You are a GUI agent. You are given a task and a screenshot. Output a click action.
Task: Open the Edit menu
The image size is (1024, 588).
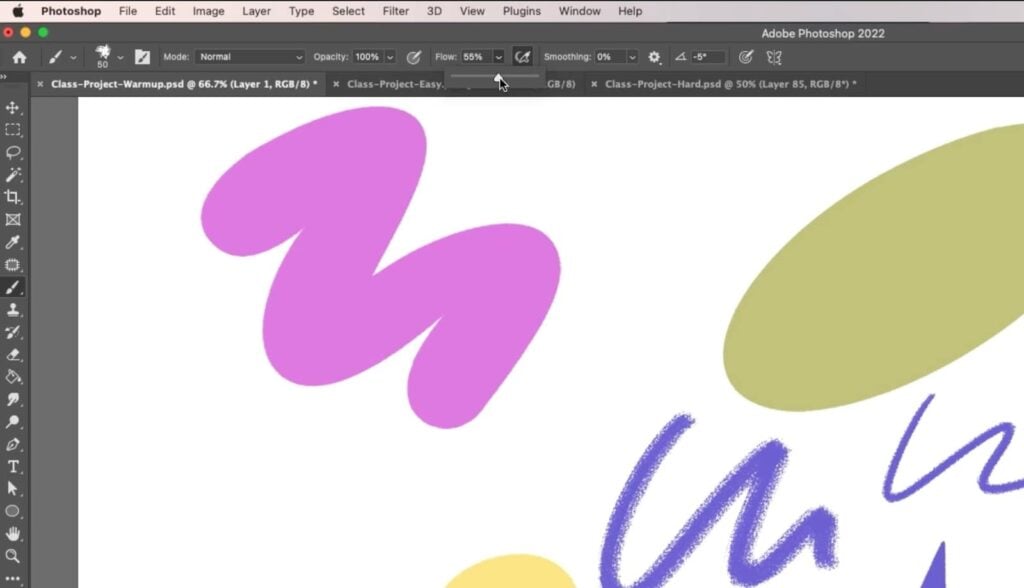[x=165, y=11]
